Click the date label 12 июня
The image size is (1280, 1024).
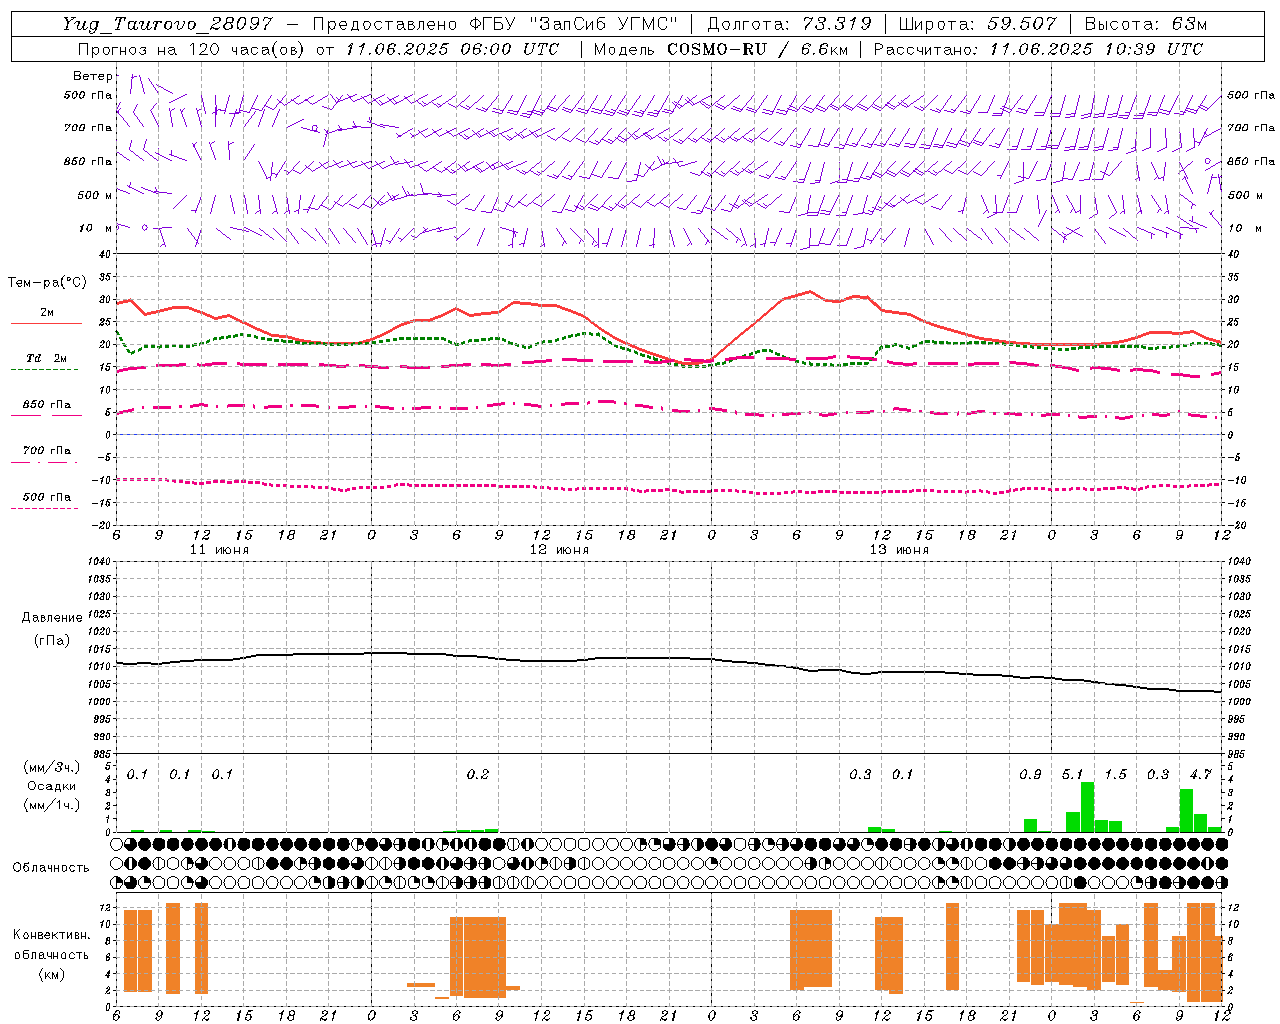[559, 550]
